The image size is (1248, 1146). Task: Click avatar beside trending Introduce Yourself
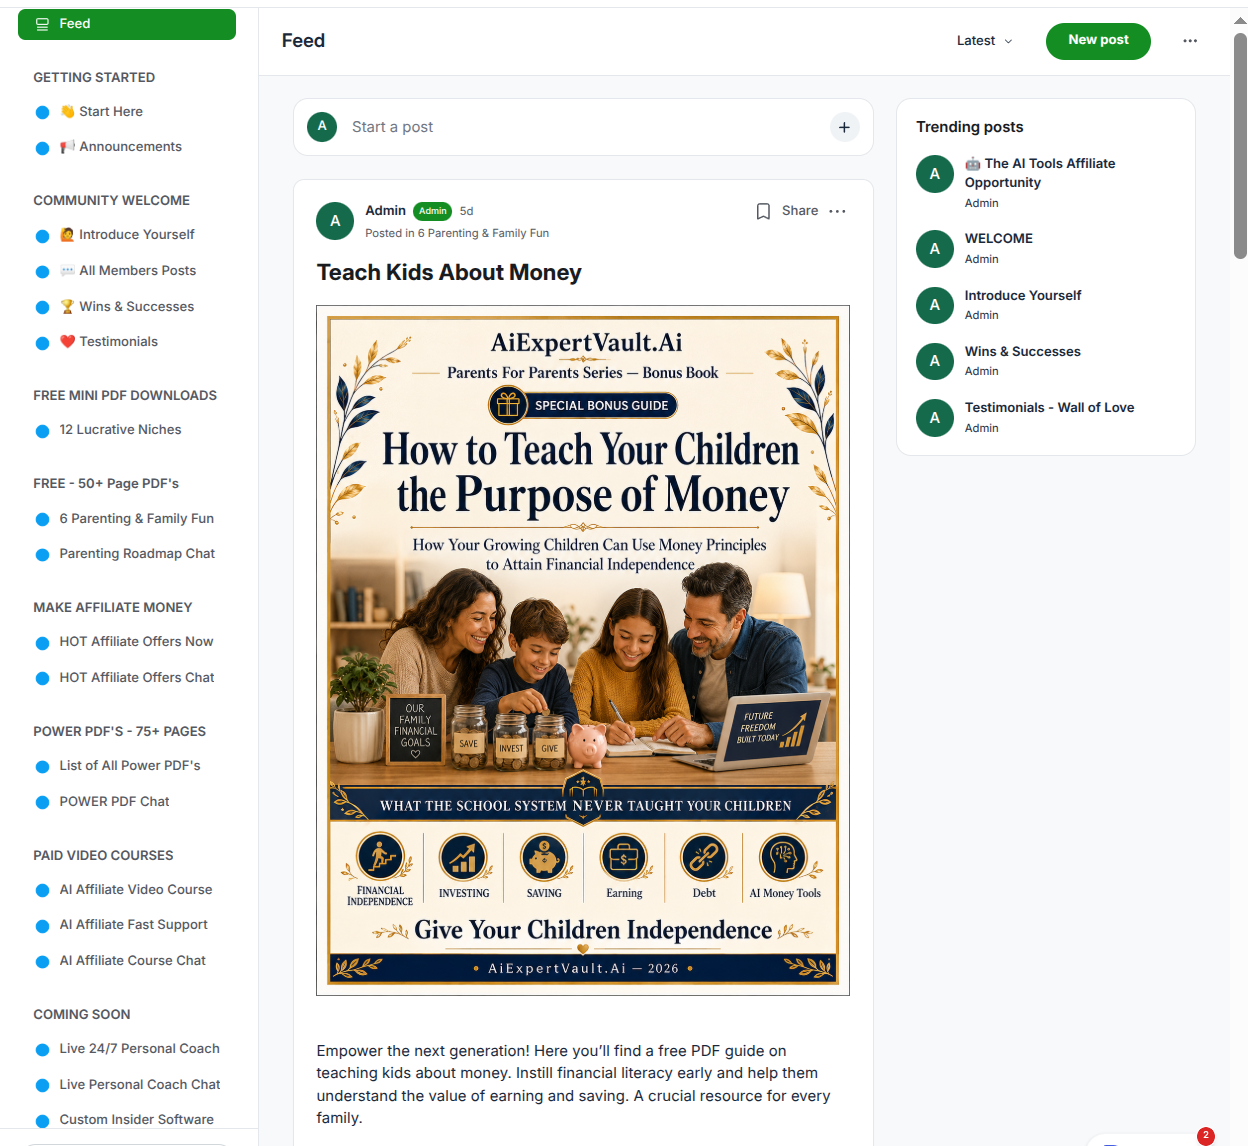tap(935, 305)
